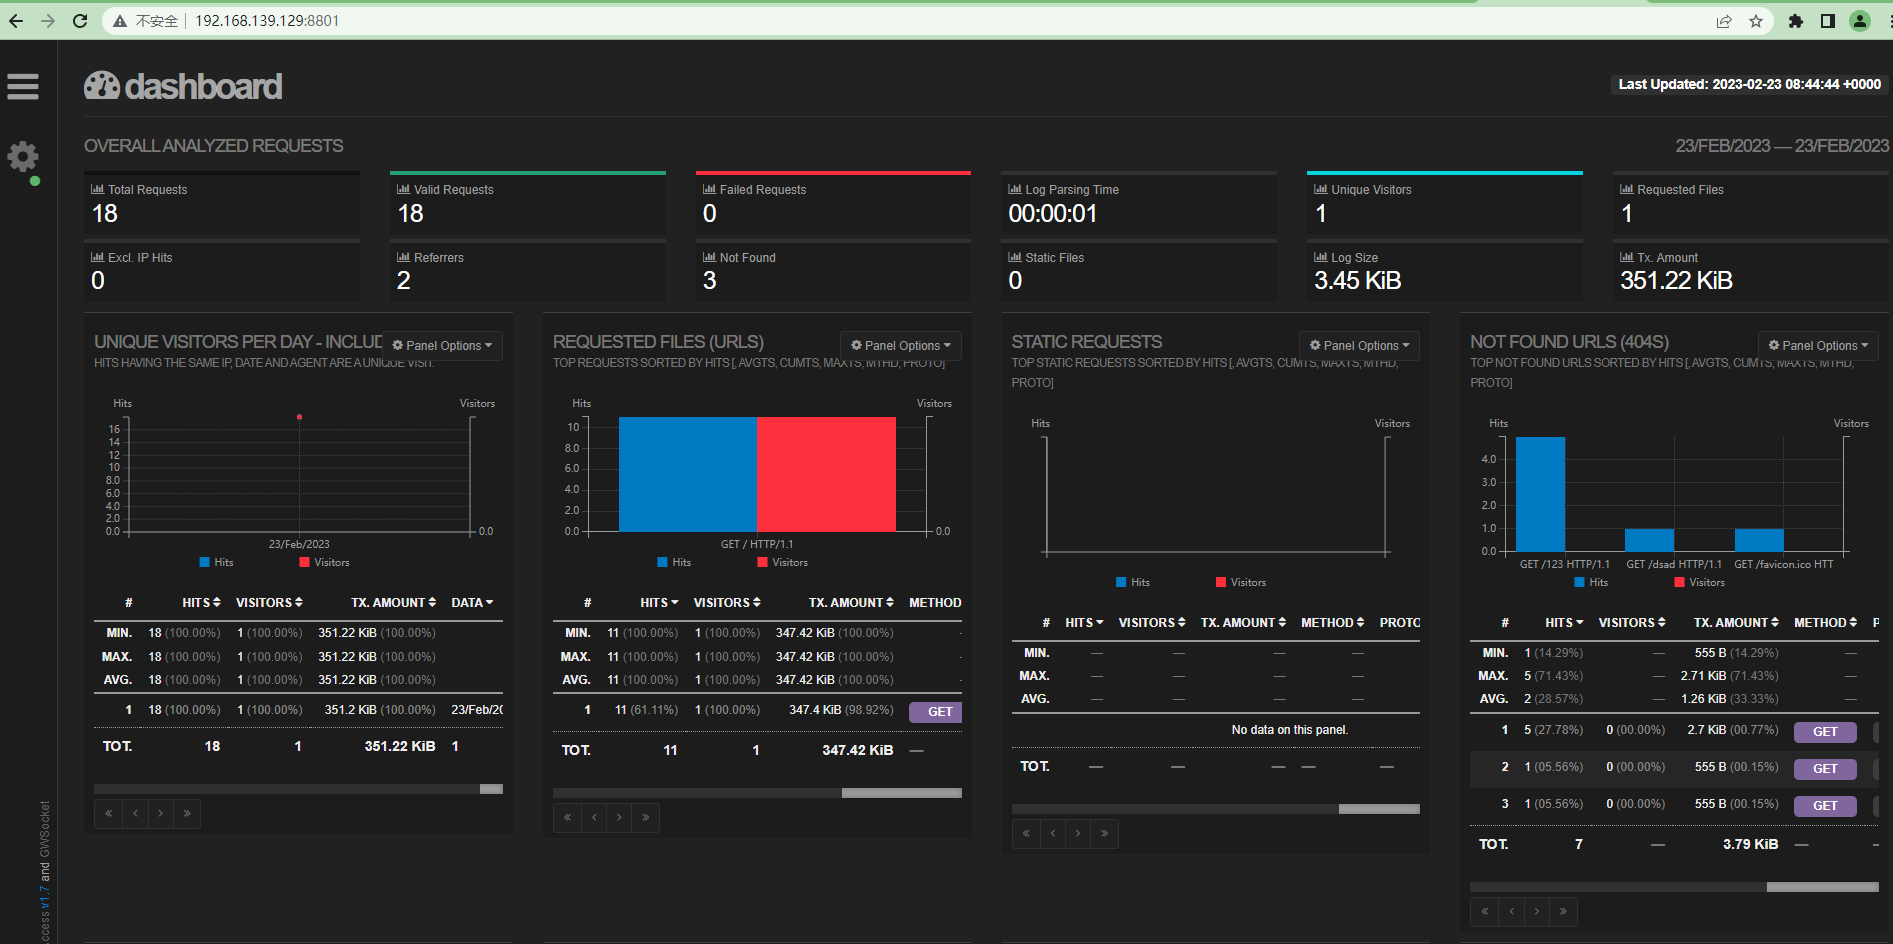This screenshot has width=1893, height=944.
Task: Click the browser address bar URL
Action: click(x=267, y=21)
